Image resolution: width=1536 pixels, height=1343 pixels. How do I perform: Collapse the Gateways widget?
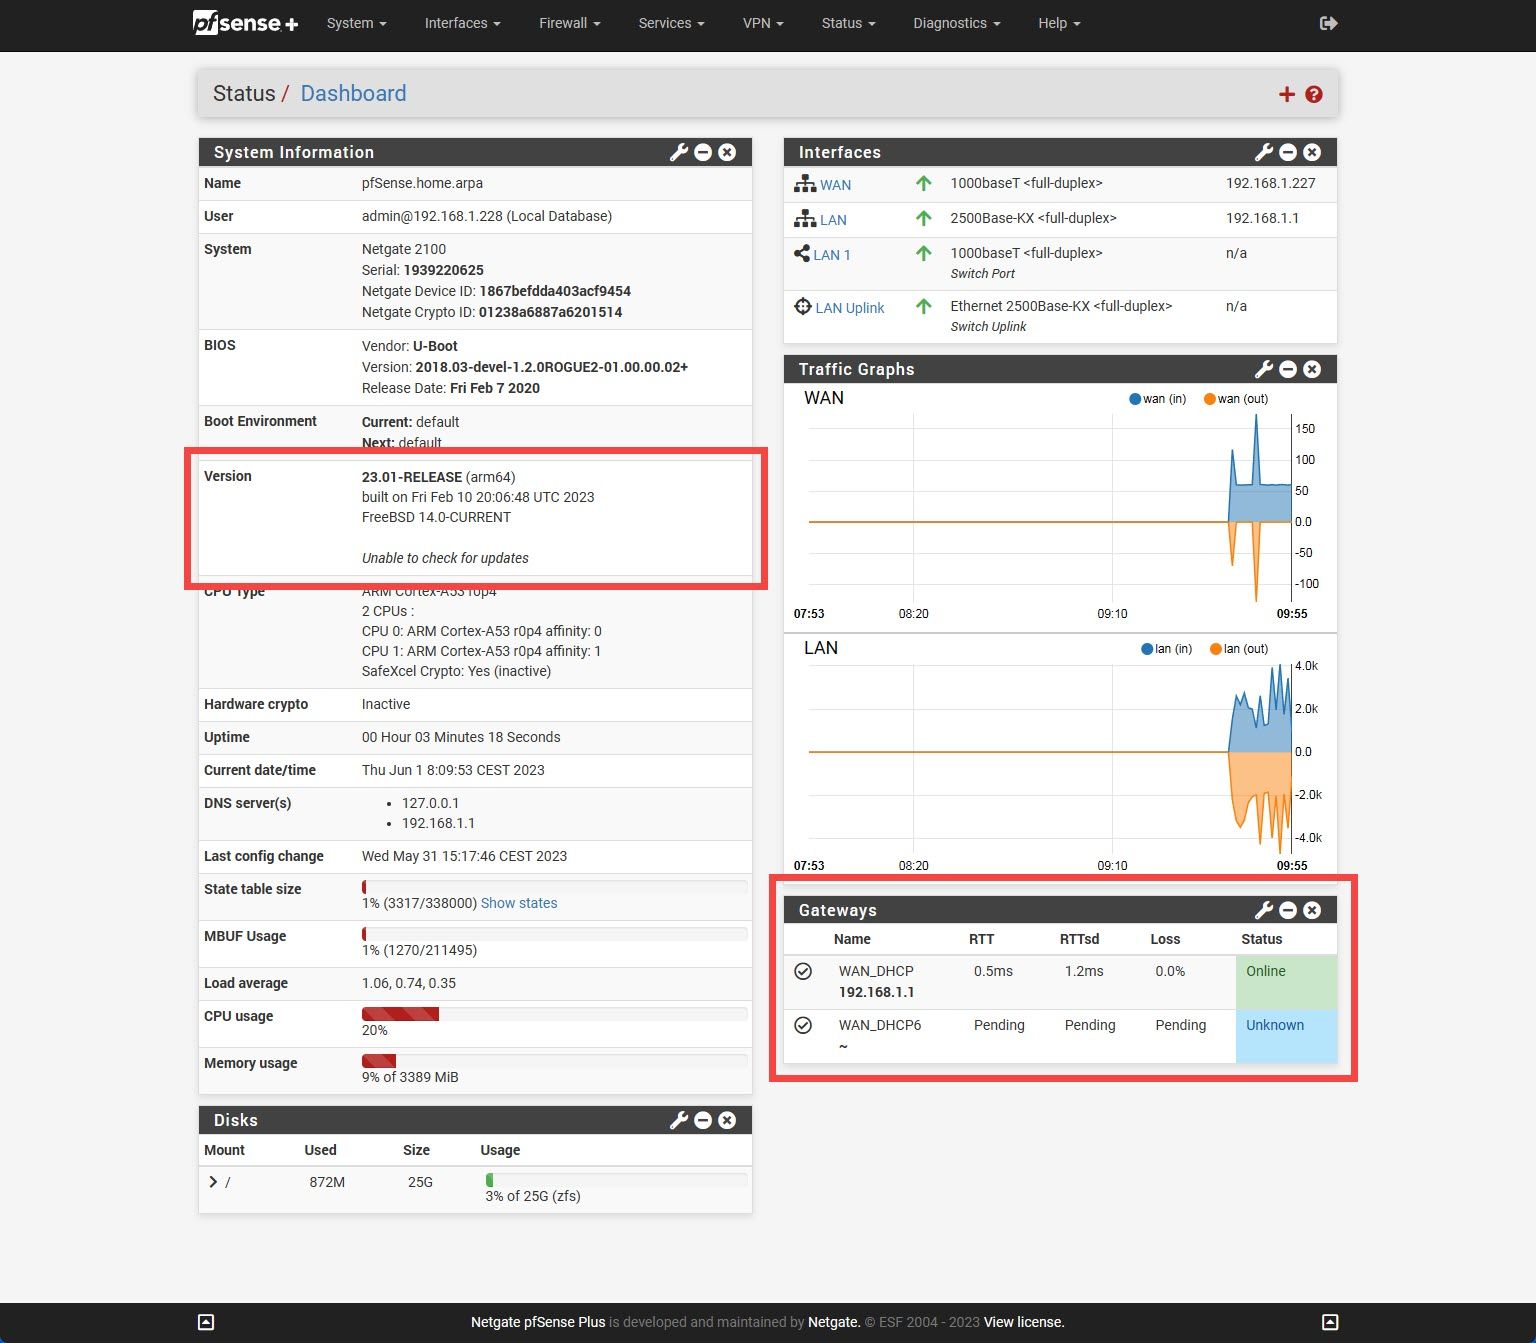point(1288,910)
